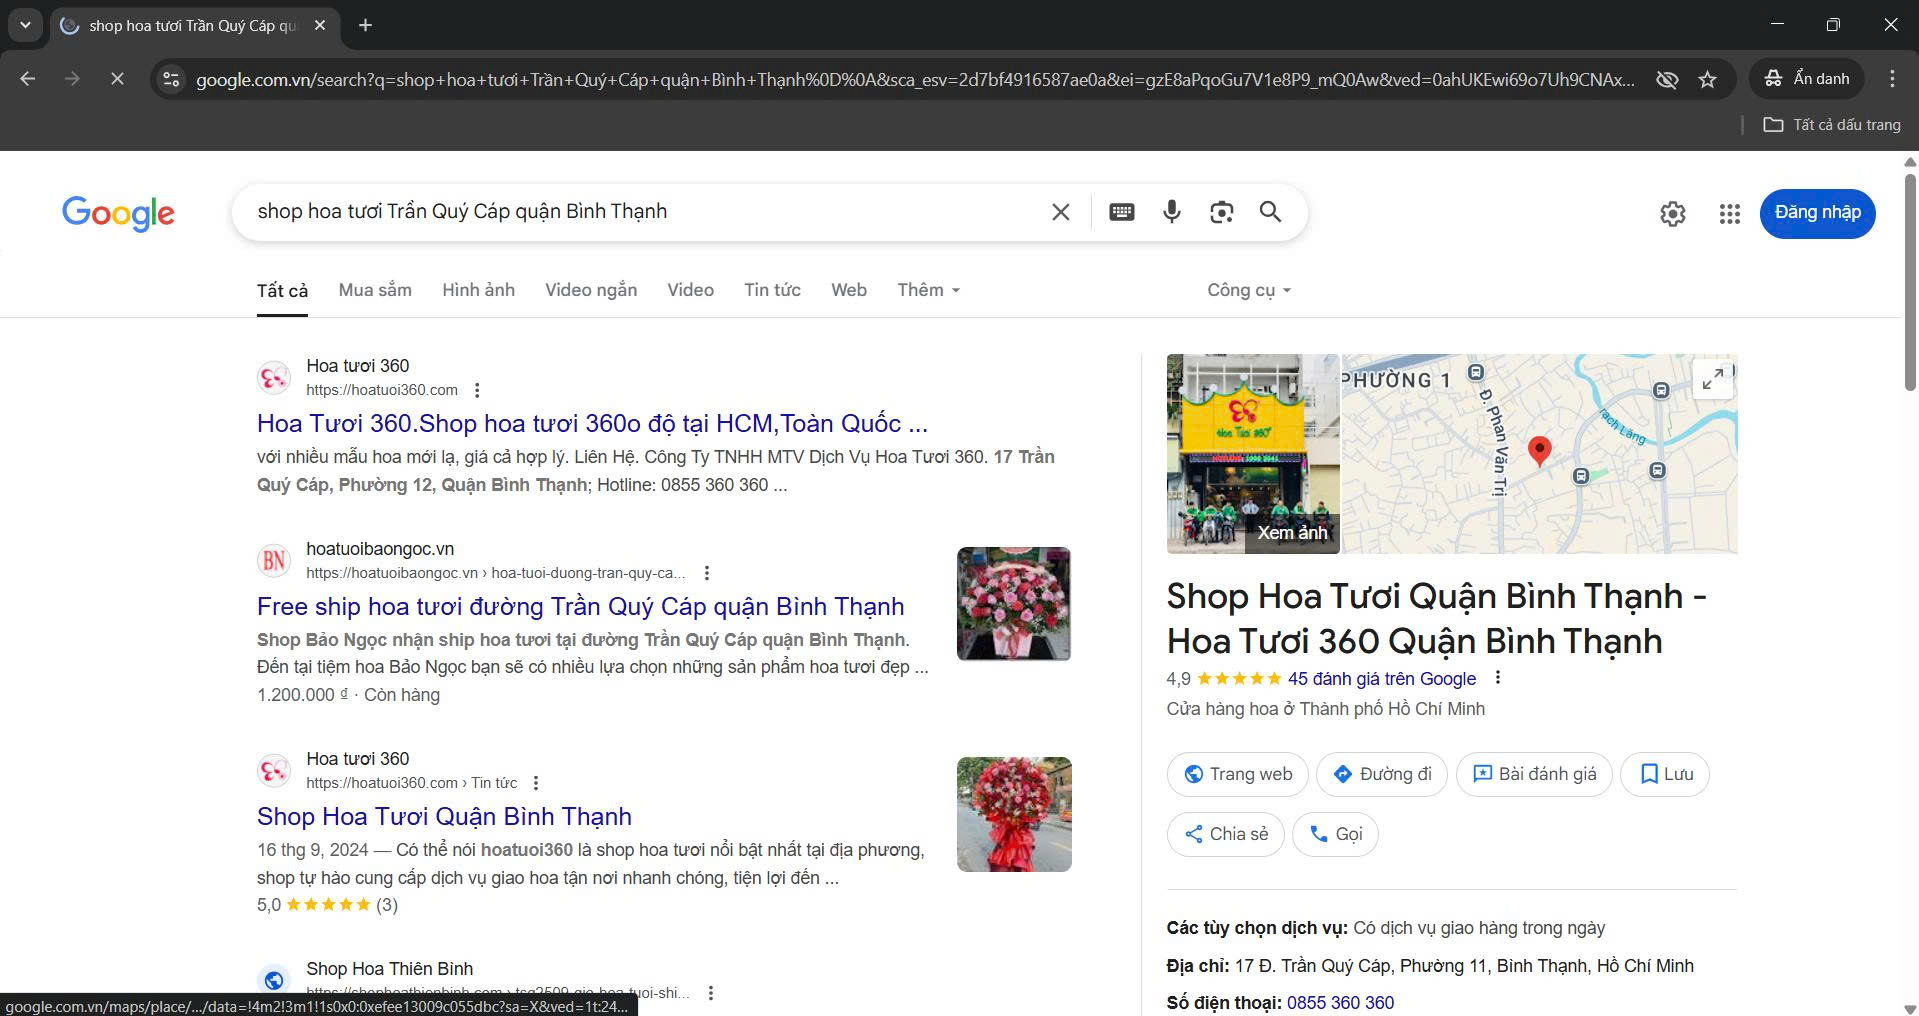The image size is (1919, 1016).
Task: Open the Google apps grid
Action: point(1730,213)
